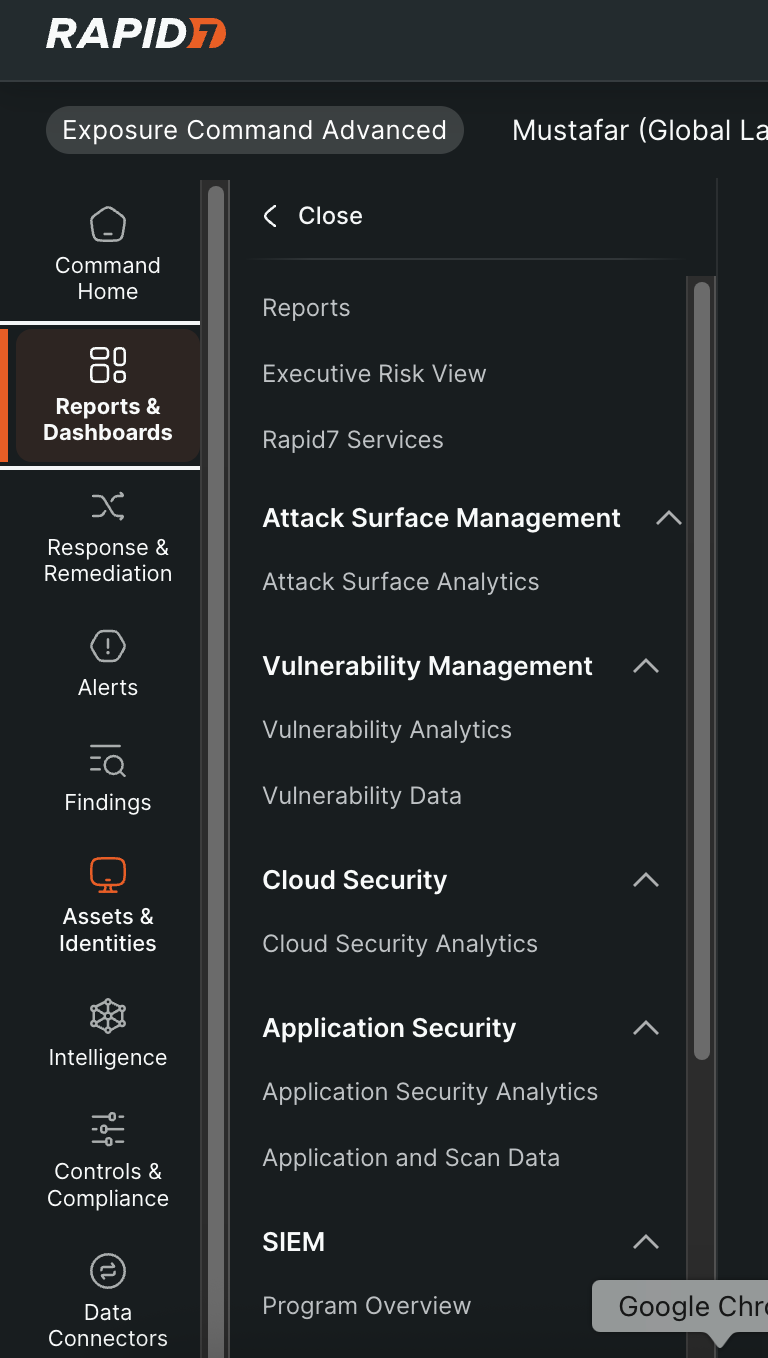Collapse the Application Security section
The image size is (768, 1358).
coord(646,1028)
